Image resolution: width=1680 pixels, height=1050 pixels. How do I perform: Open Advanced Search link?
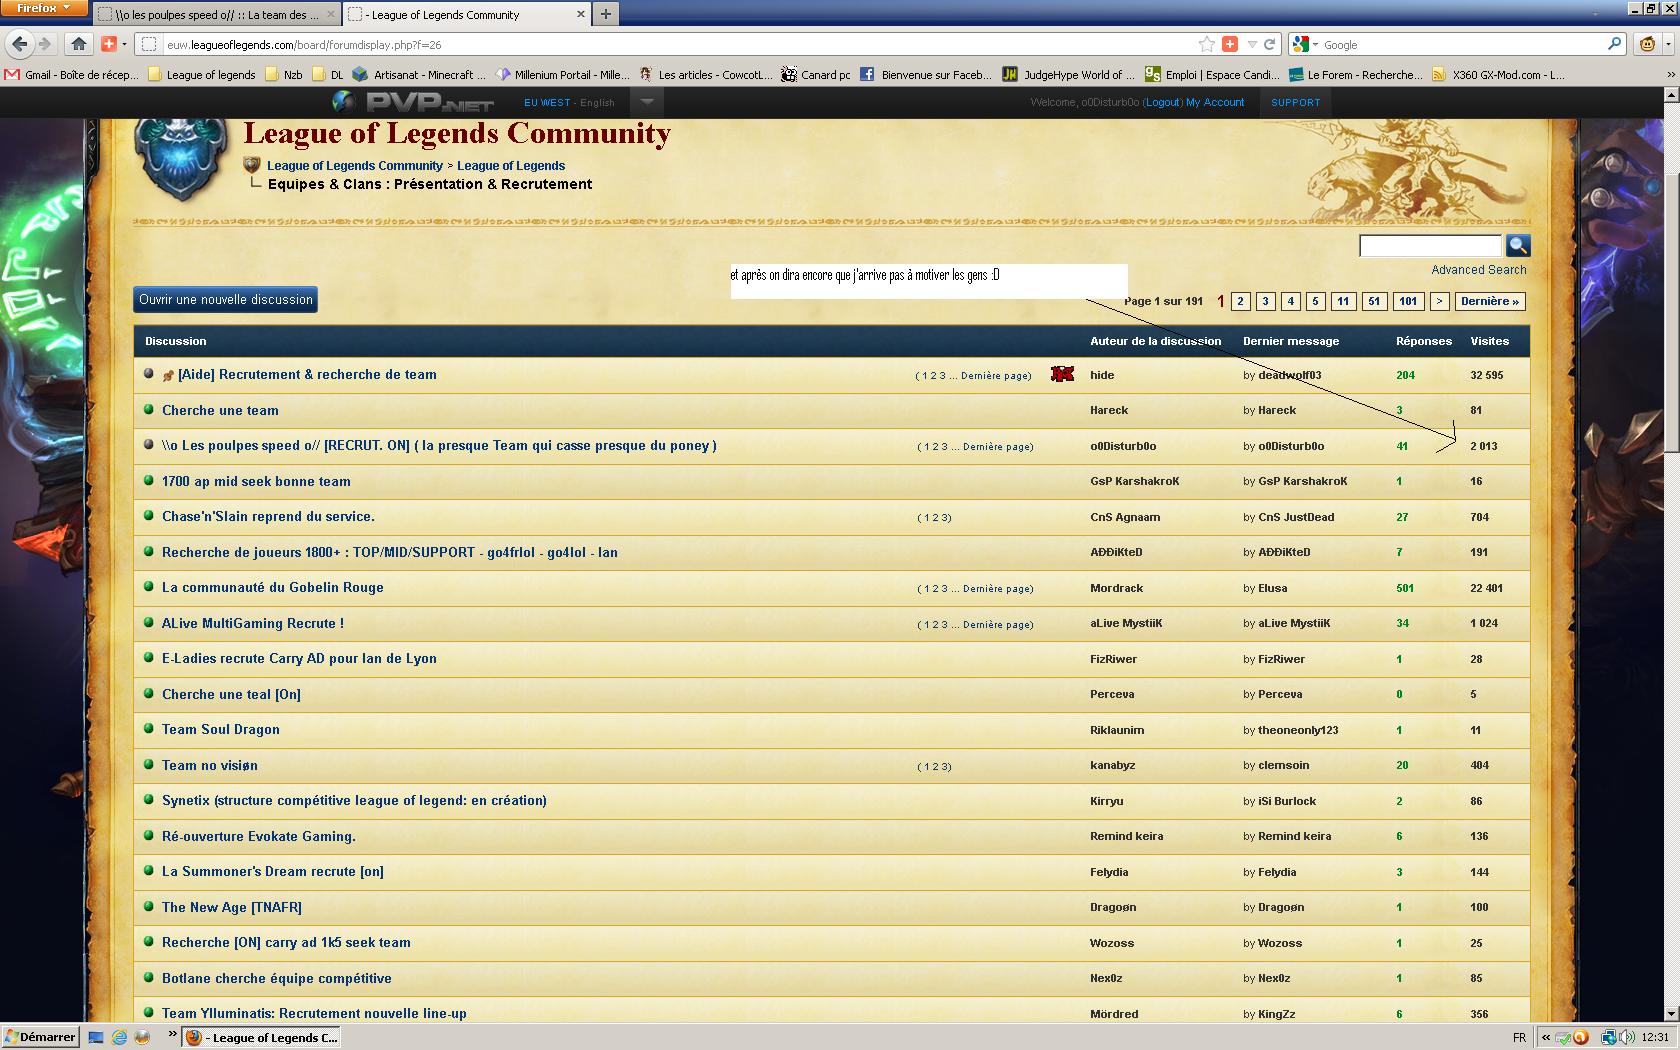pyautogui.click(x=1478, y=270)
